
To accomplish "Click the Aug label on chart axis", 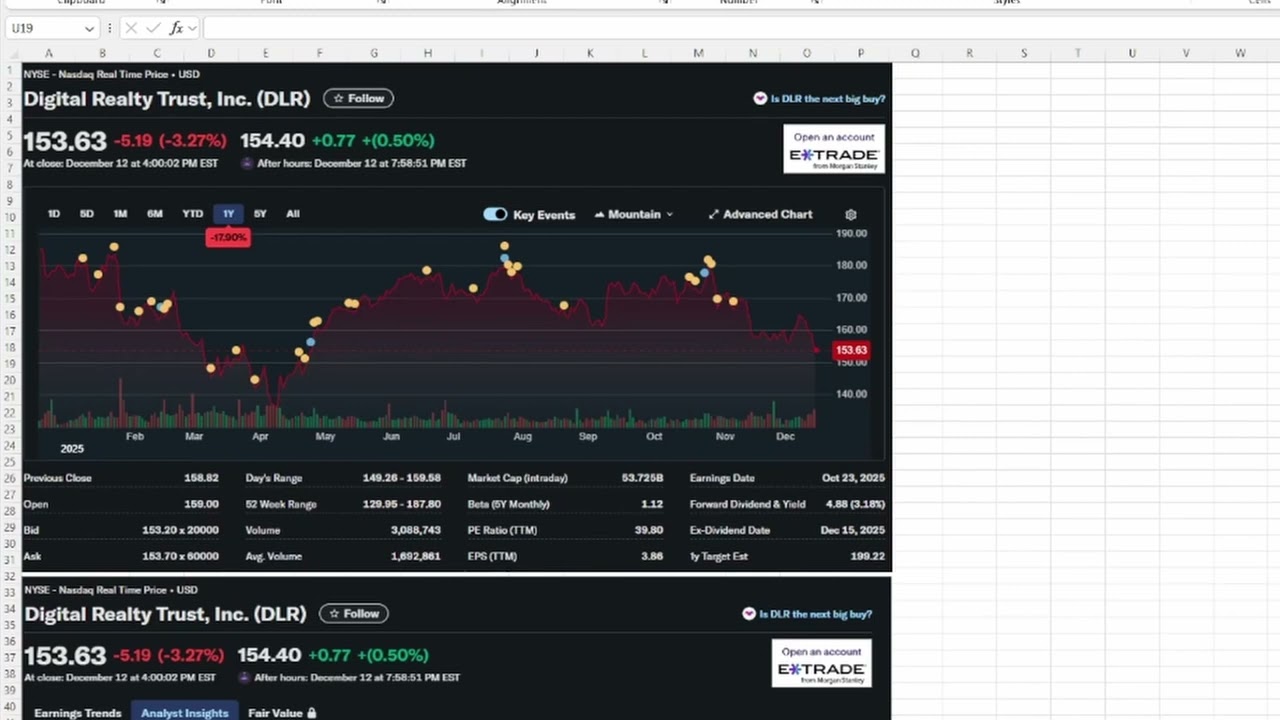I will [x=522, y=437].
